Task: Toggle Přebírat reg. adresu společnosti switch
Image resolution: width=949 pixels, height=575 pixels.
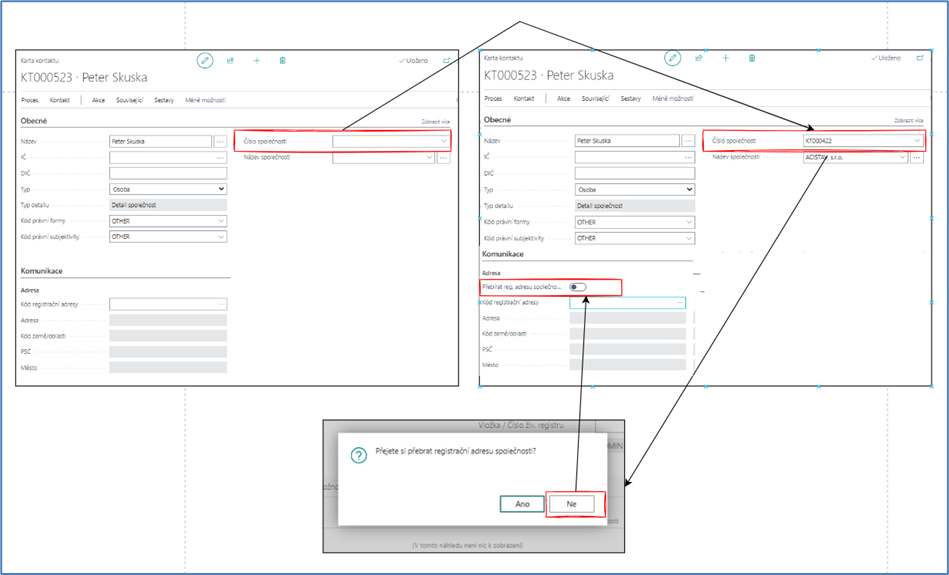Action: (x=578, y=287)
